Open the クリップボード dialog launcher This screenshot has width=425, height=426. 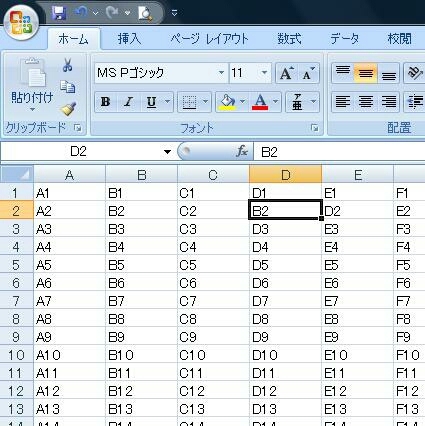click(78, 128)
